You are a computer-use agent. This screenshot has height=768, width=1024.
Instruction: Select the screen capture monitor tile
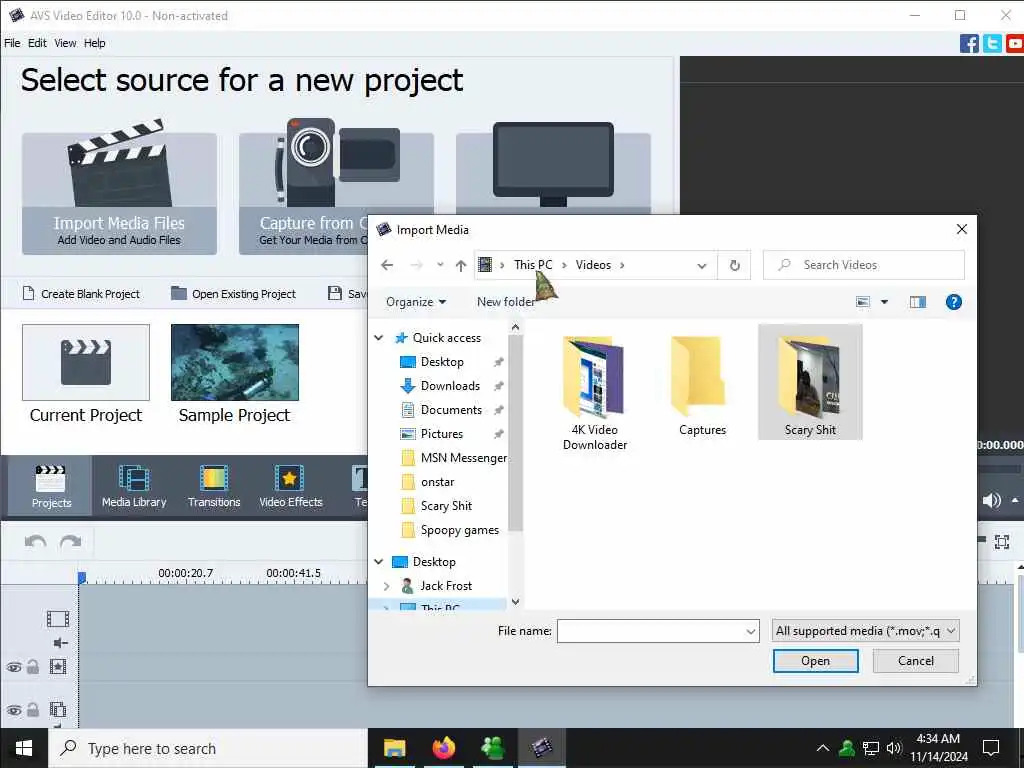[553, 168]
